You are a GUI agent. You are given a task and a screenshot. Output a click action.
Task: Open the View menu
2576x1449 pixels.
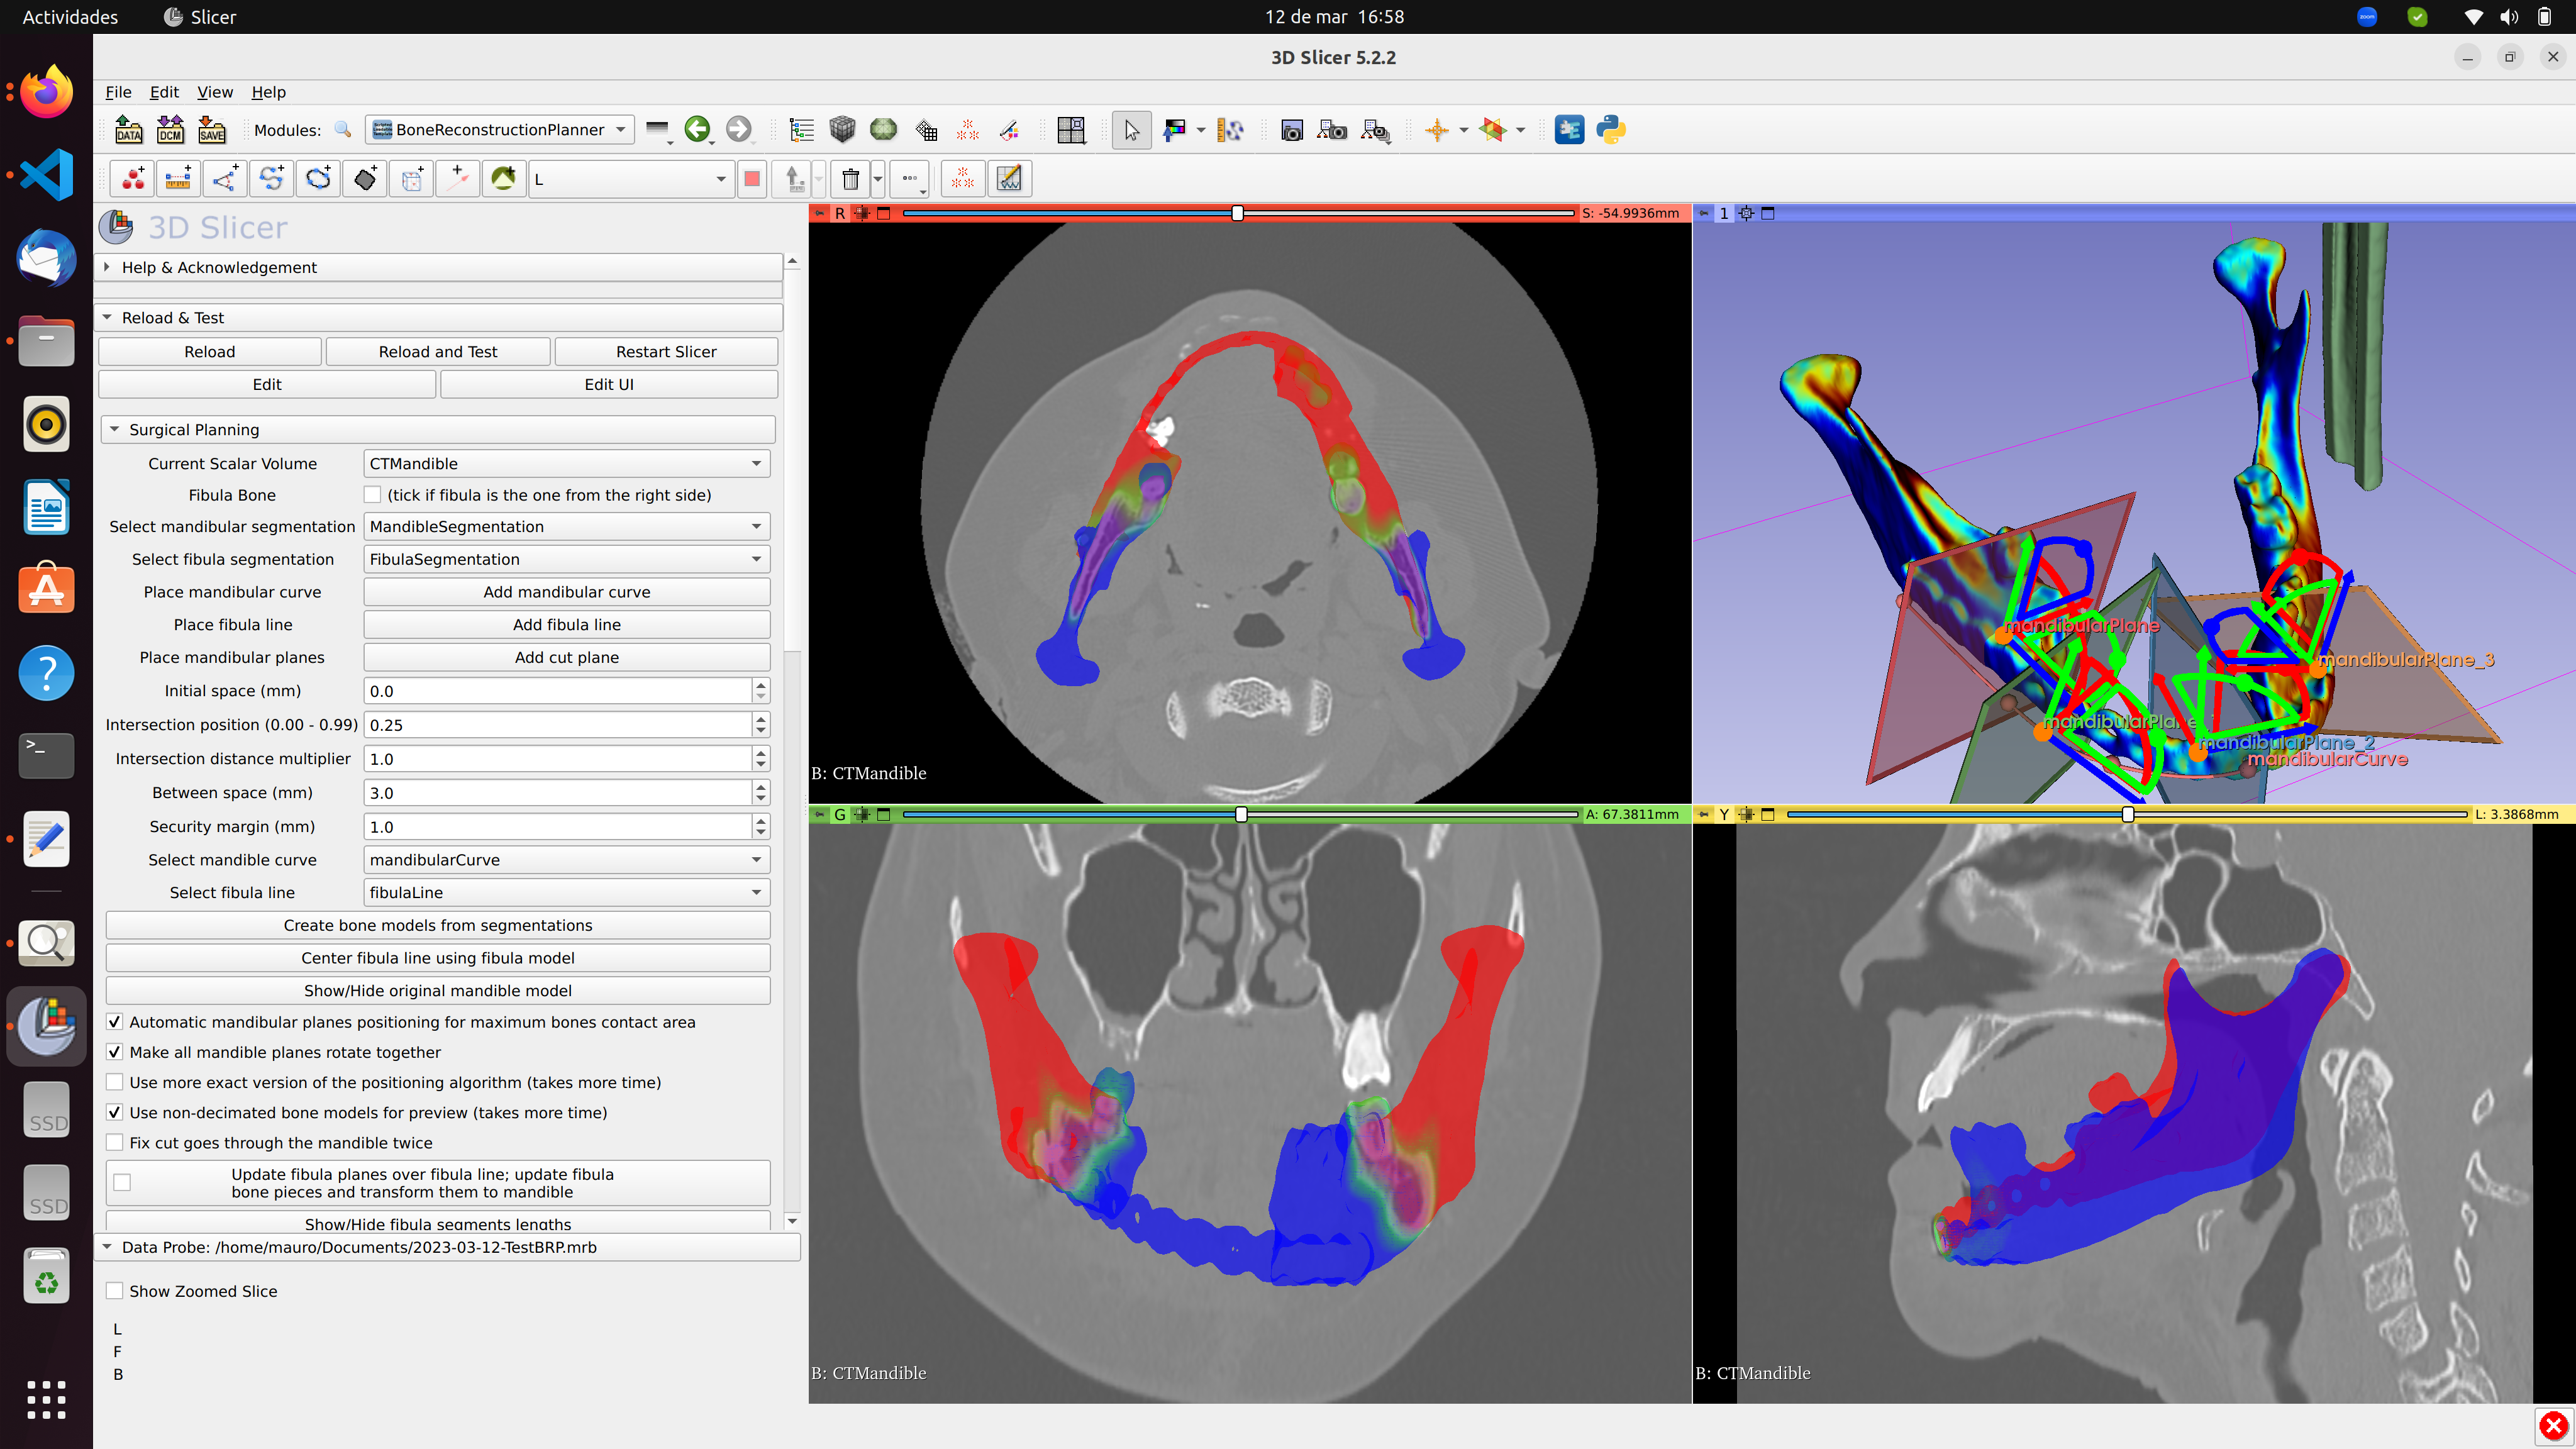click(x=214, y=92)
